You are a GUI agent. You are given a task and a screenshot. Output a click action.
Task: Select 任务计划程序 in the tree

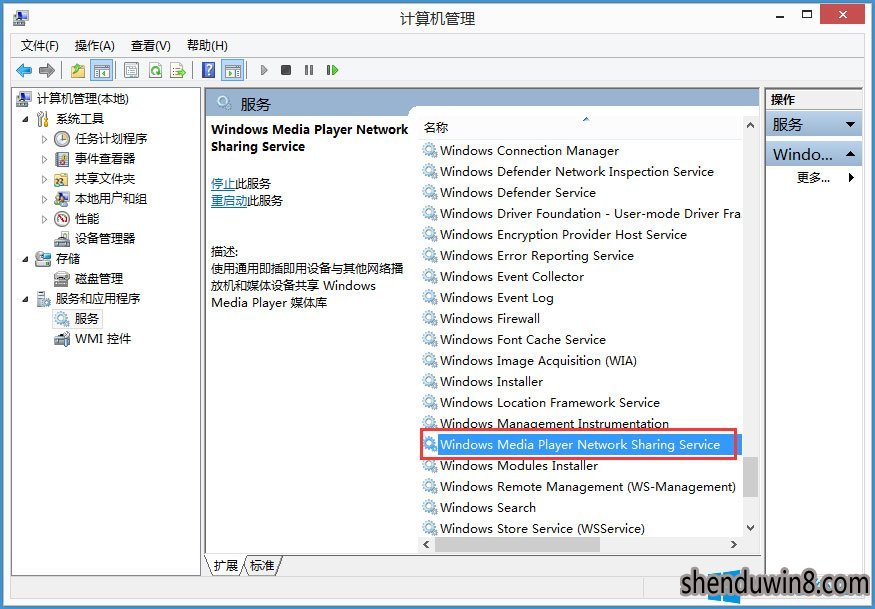[x=111, y=138]
